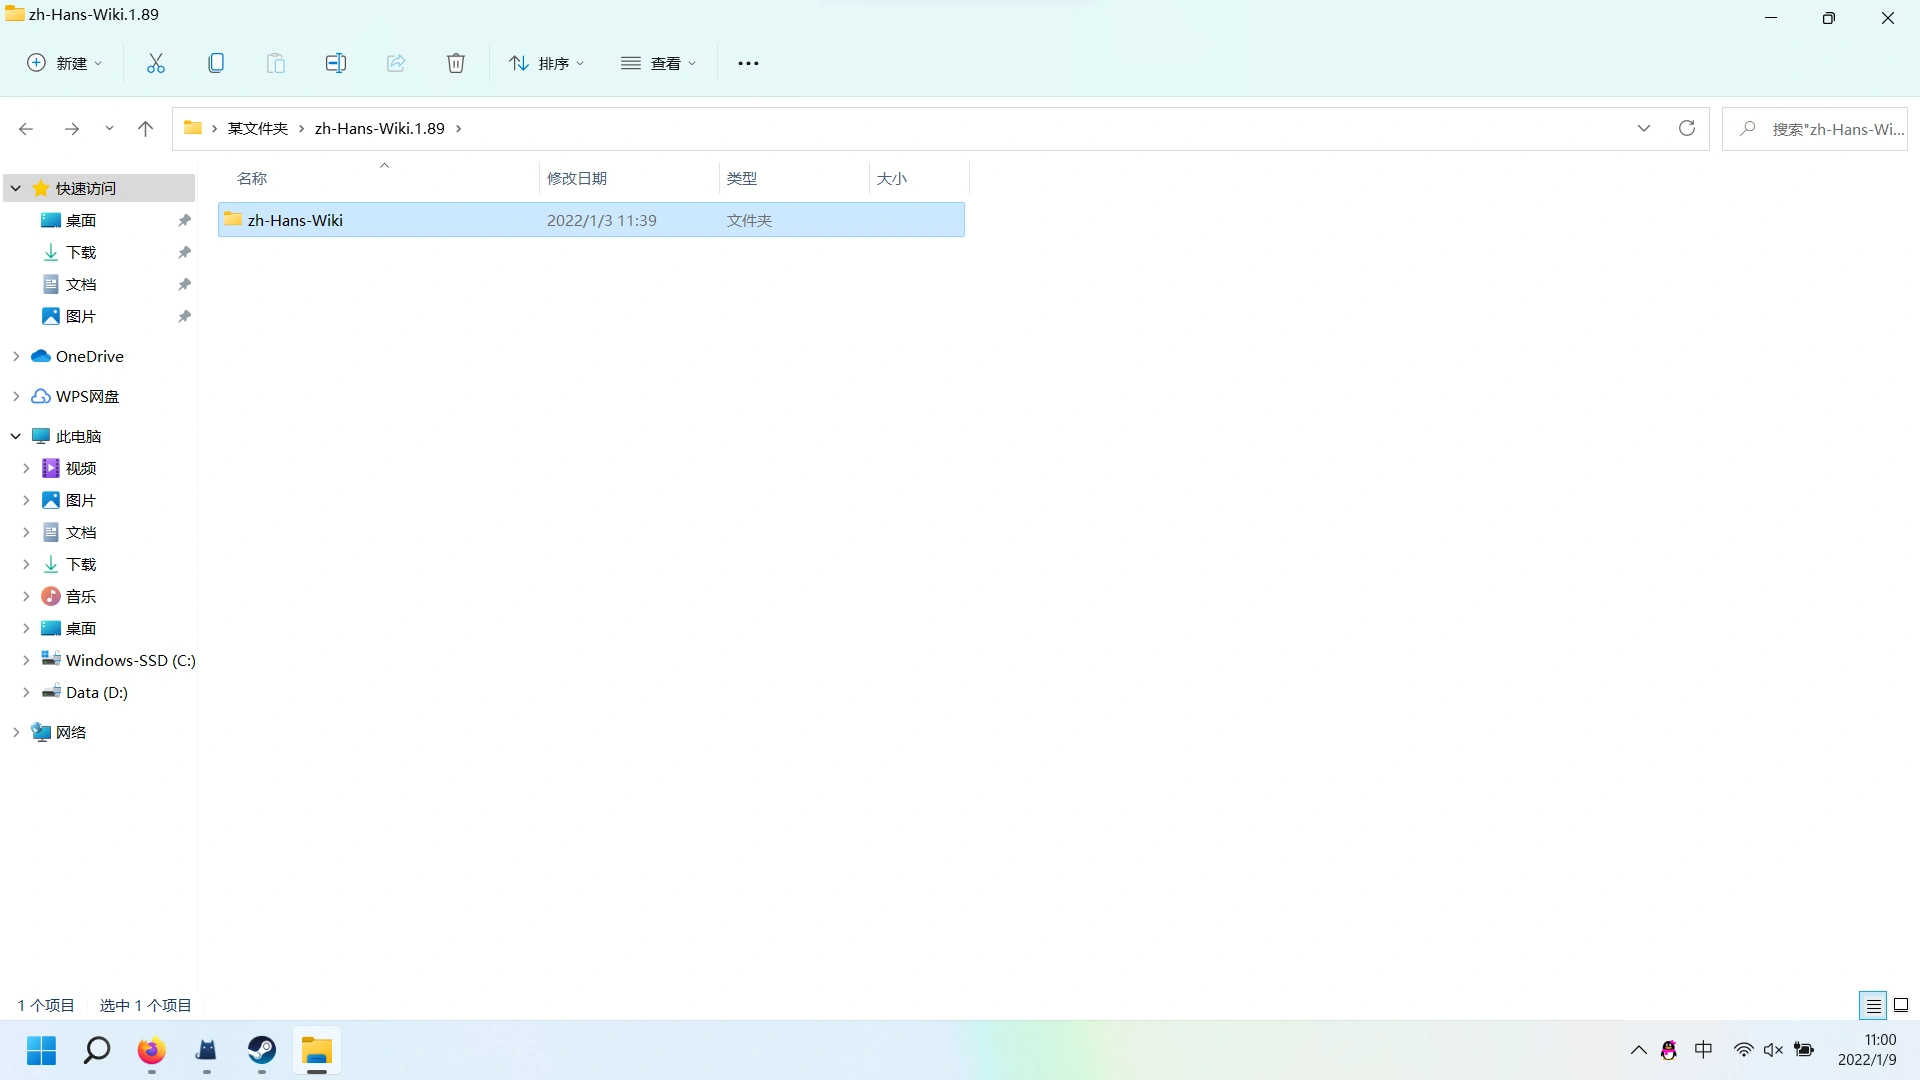Click the Cut scissors icon
Screen dimensions: 1920x1080
click(156, 63)
